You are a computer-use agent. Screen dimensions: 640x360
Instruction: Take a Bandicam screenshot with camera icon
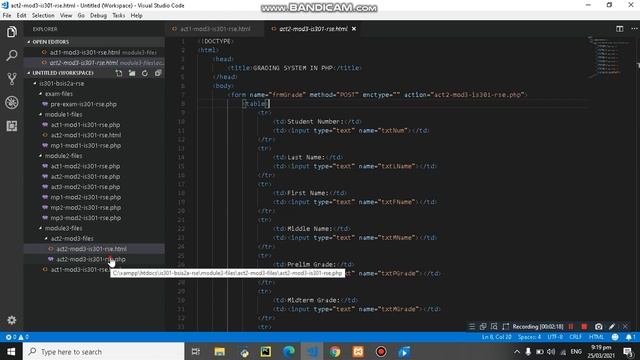tap(598, 327)
